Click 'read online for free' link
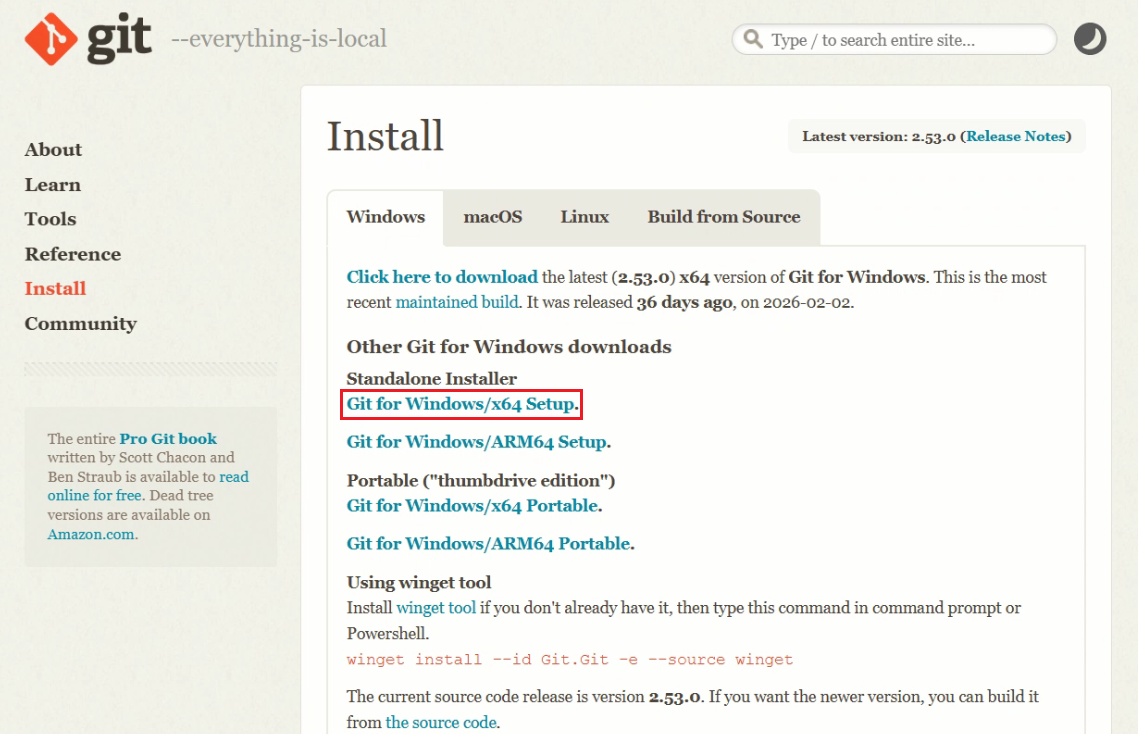Viewport: 1138px width, 734px height. coord(148,486)
